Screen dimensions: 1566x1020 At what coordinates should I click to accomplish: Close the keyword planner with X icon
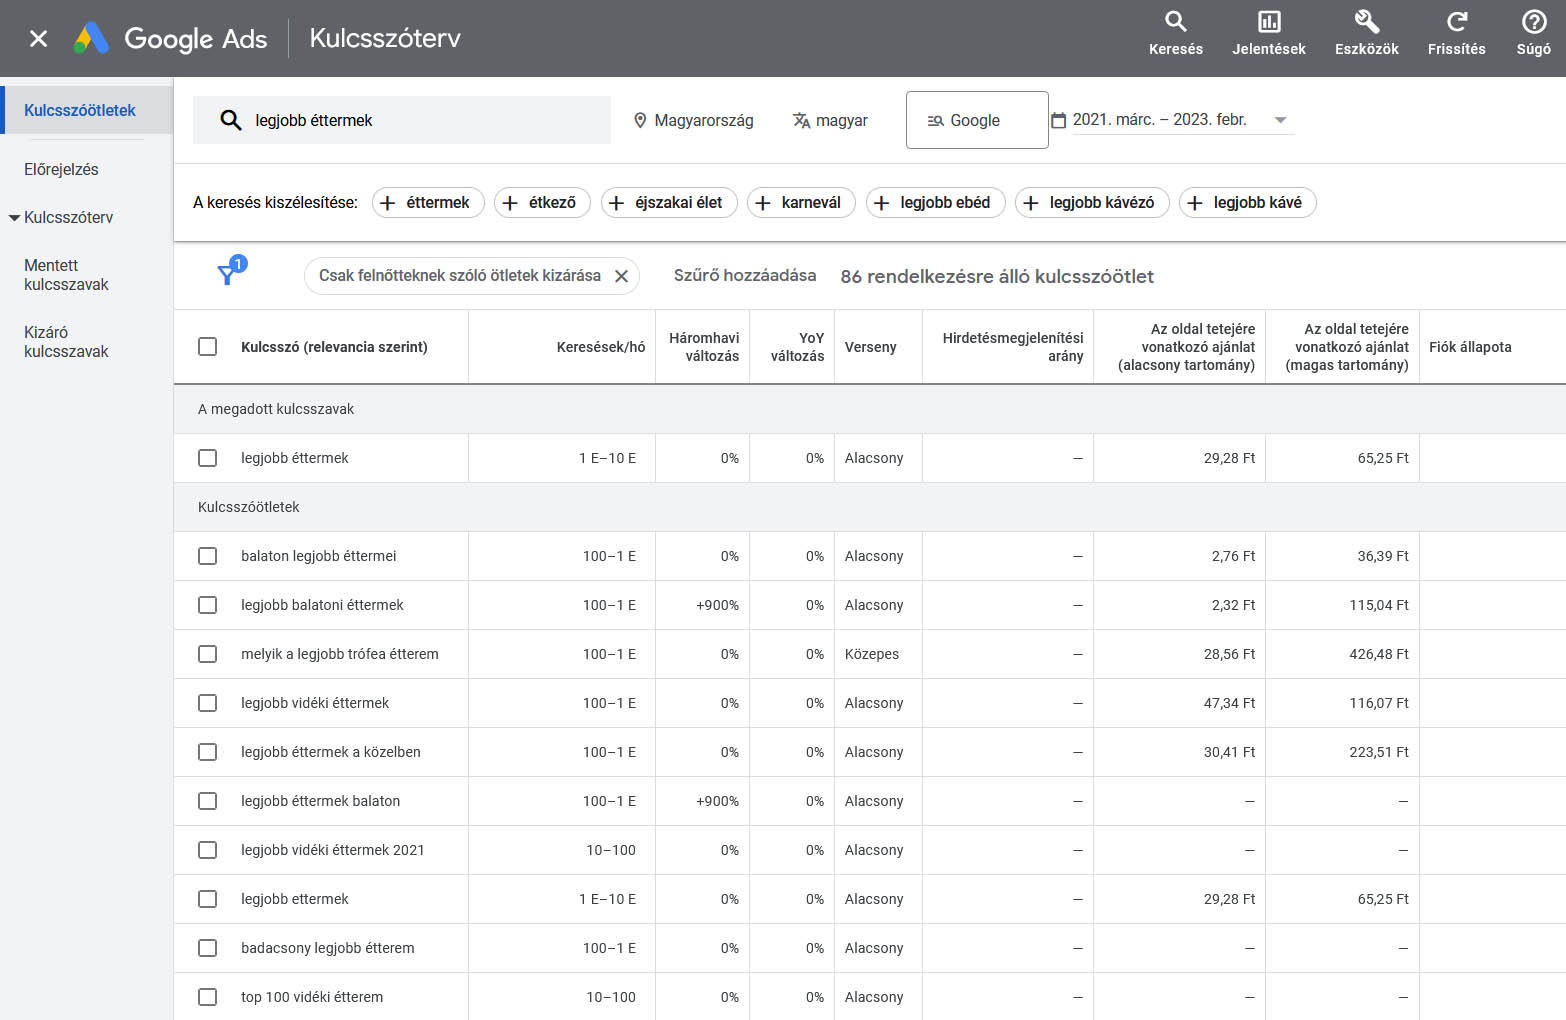(38, 39)
